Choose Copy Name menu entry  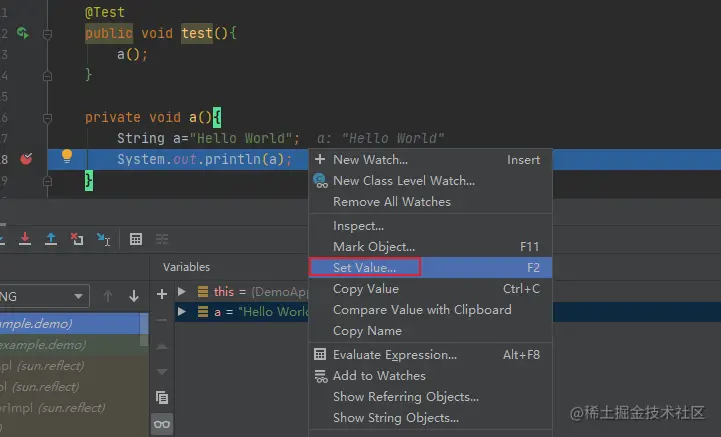430,331
